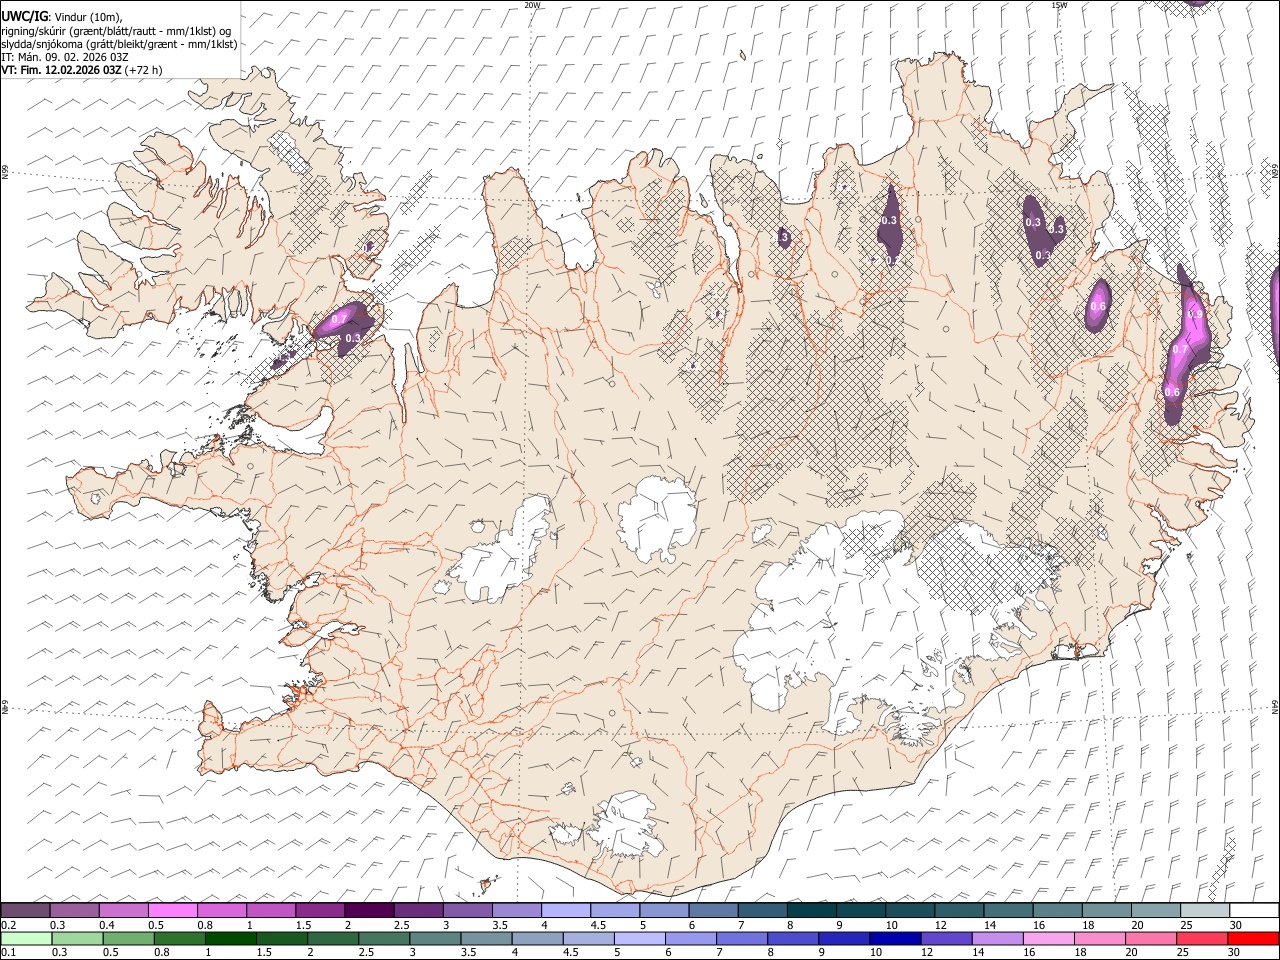1280x960 pixels.
Task: Select navy blue rain swatch between 10 and 12
Action: [896, 938]
